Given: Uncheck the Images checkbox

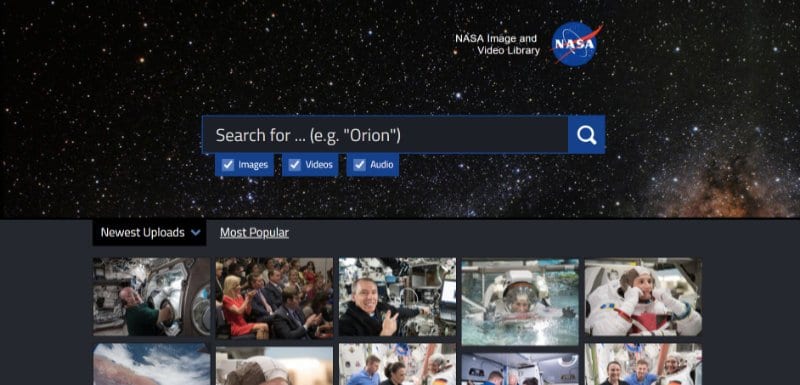Looking at the screenshot, I should click(228, 165).
